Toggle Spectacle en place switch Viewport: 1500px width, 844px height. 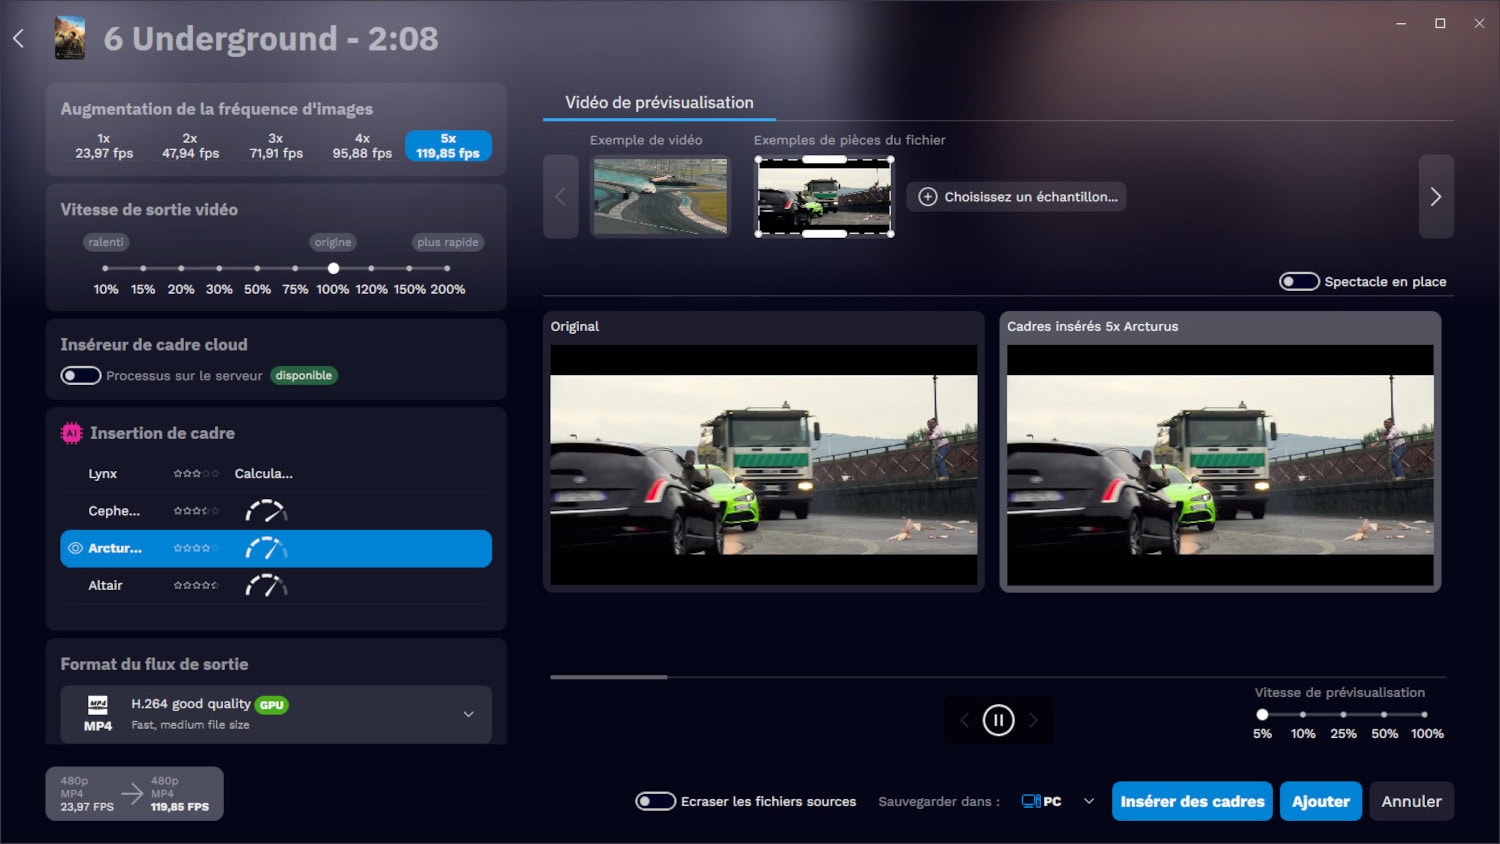pyautogui.click(x=1299, y=282)
